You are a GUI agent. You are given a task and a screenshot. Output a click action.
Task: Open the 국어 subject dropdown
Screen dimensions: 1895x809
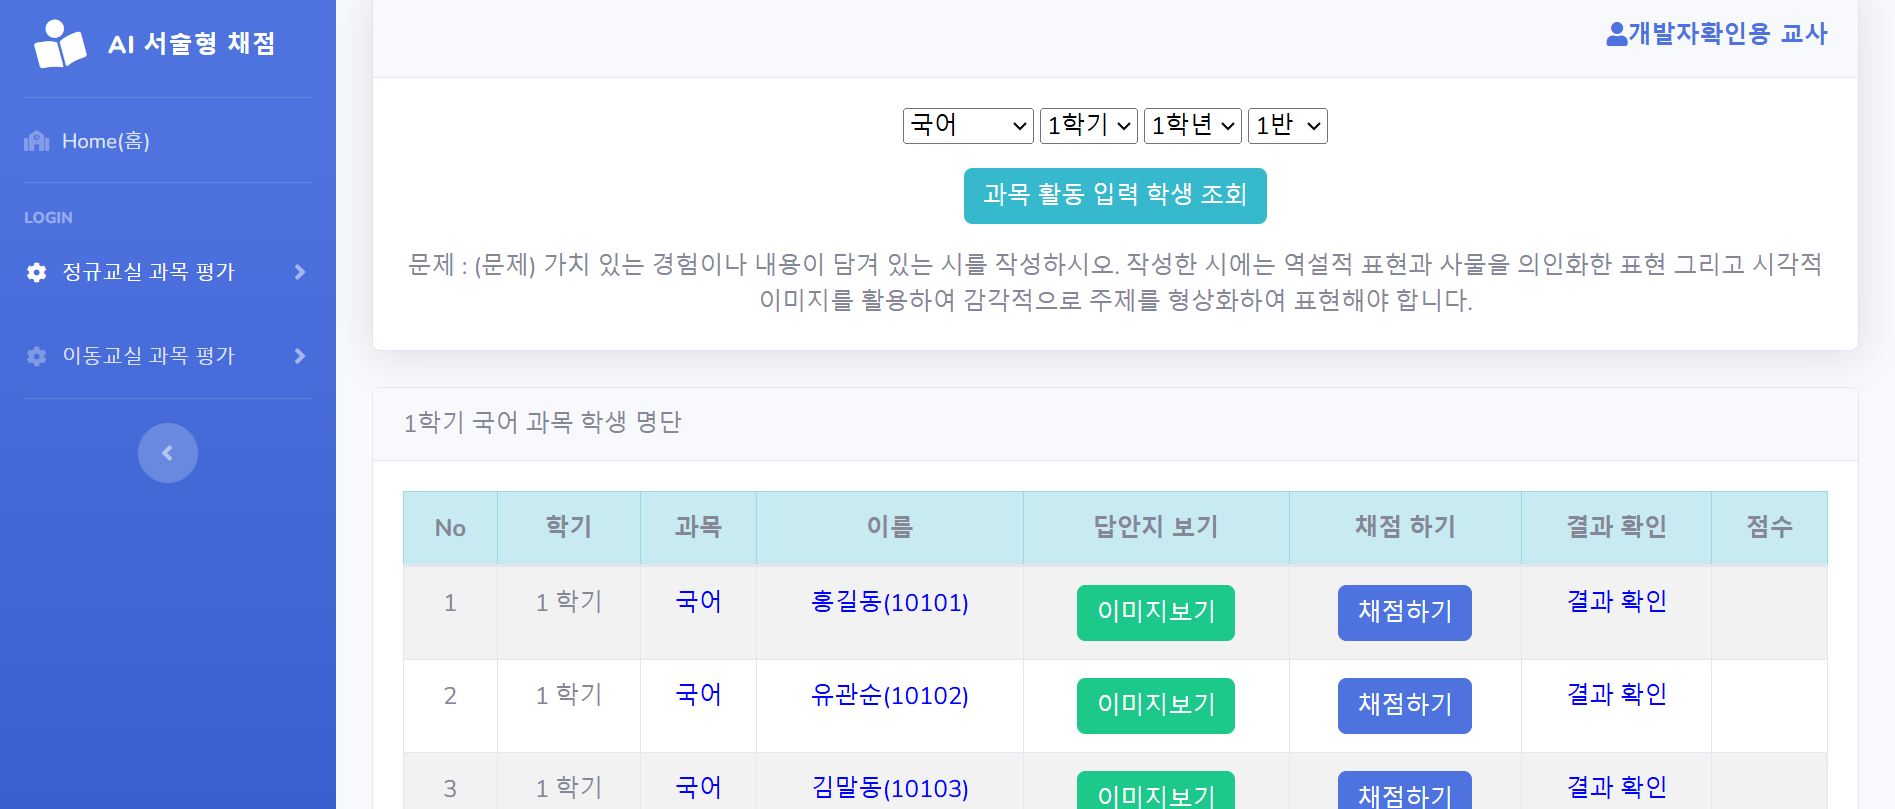[x=968, y=126]
